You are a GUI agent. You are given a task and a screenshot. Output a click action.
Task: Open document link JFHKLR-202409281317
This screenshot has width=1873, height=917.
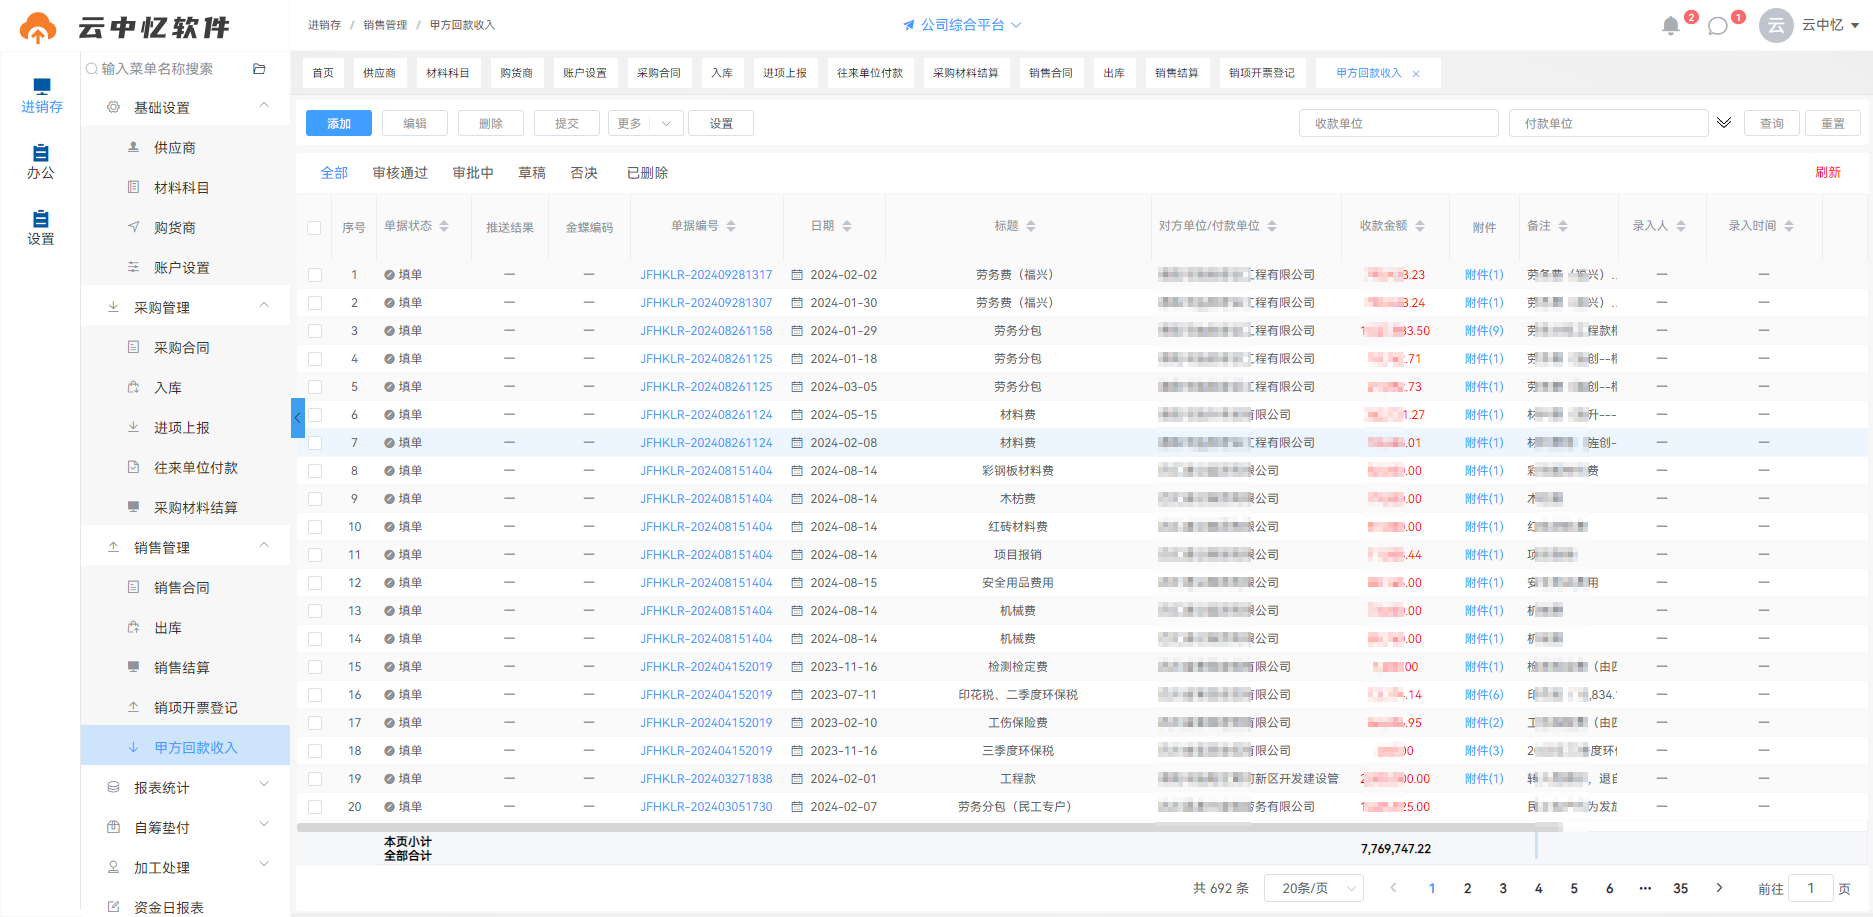coord(706,275)
